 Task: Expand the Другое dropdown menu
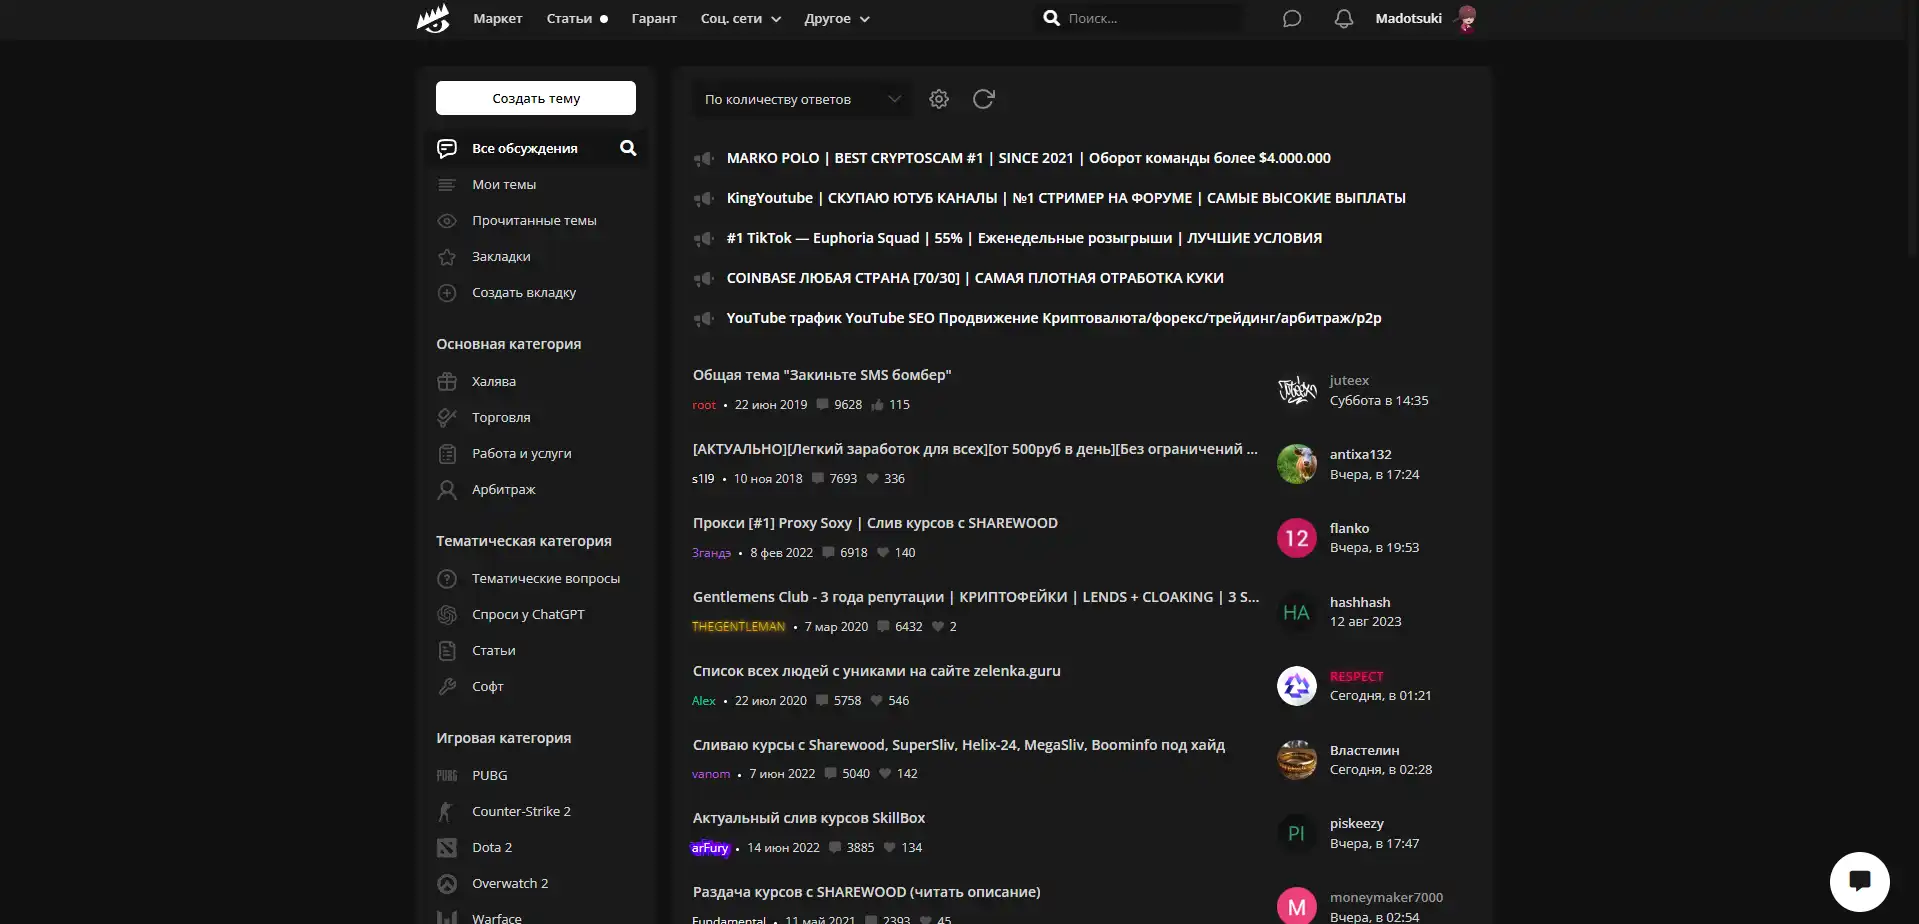click(836, 19)
